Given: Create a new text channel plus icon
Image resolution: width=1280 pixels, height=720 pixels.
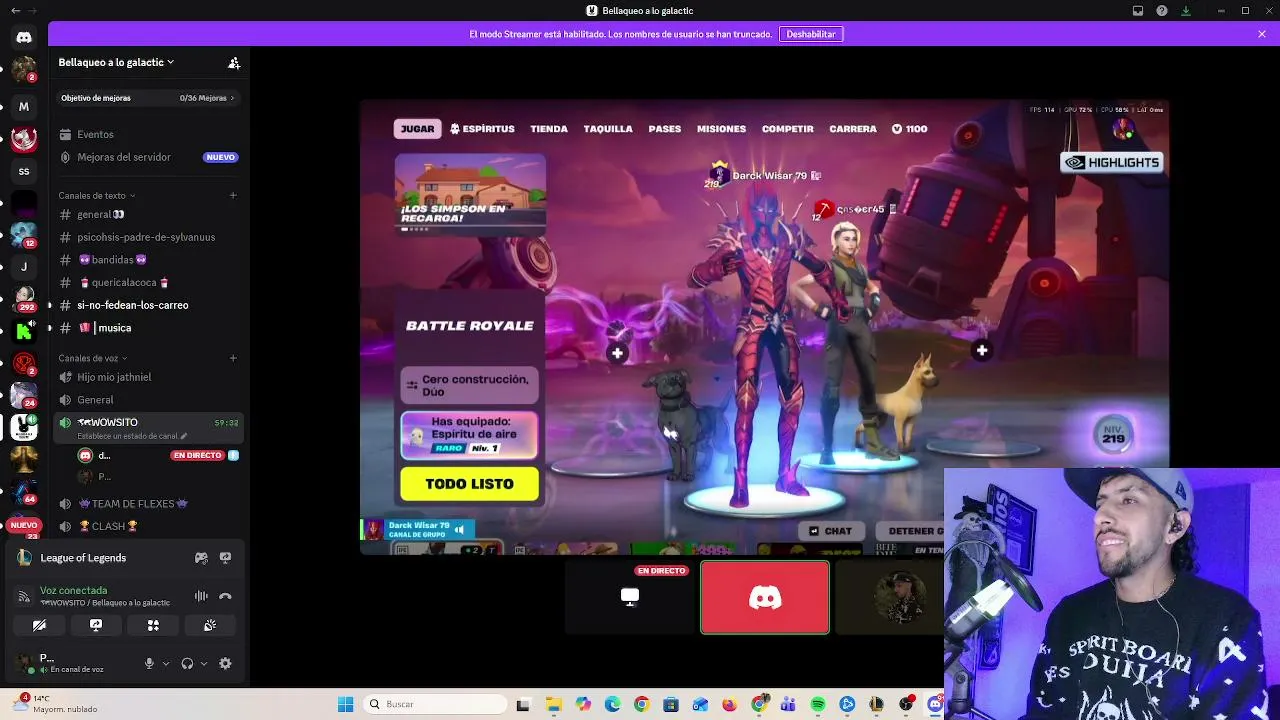Looking at the screenshot, I should pyautogui.click(x=233, y=195).
